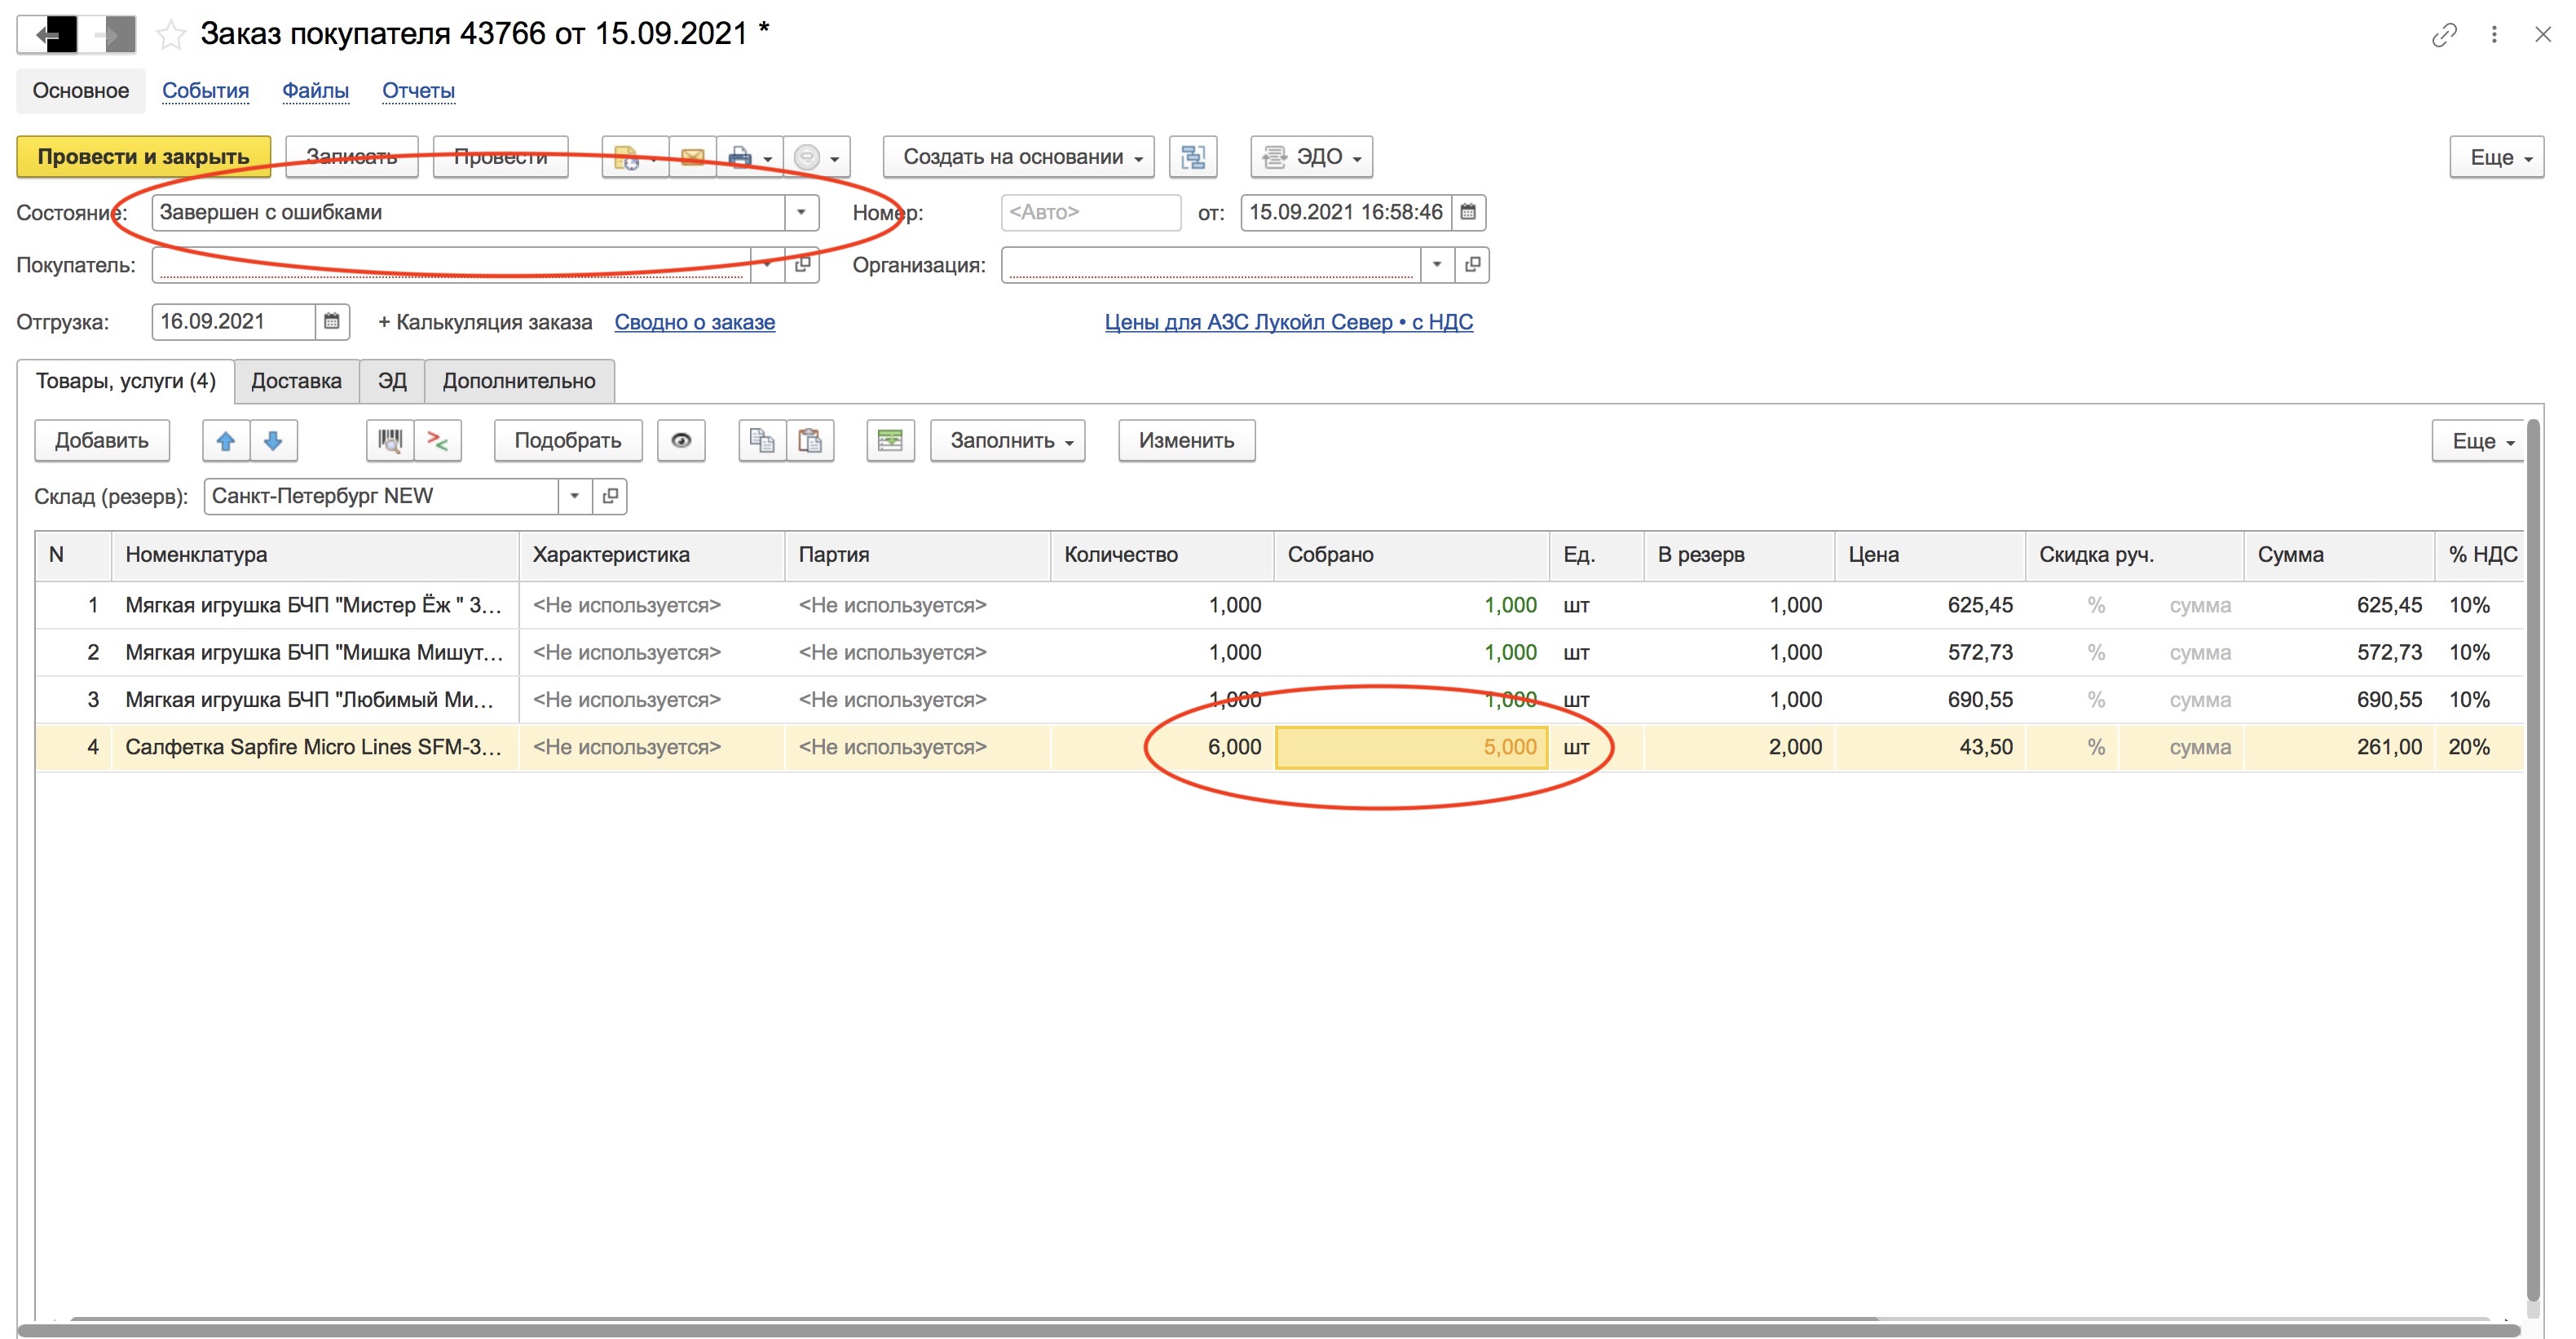Open Создать на основании dropdown
The image size is (2576, 1339).
1018,157
